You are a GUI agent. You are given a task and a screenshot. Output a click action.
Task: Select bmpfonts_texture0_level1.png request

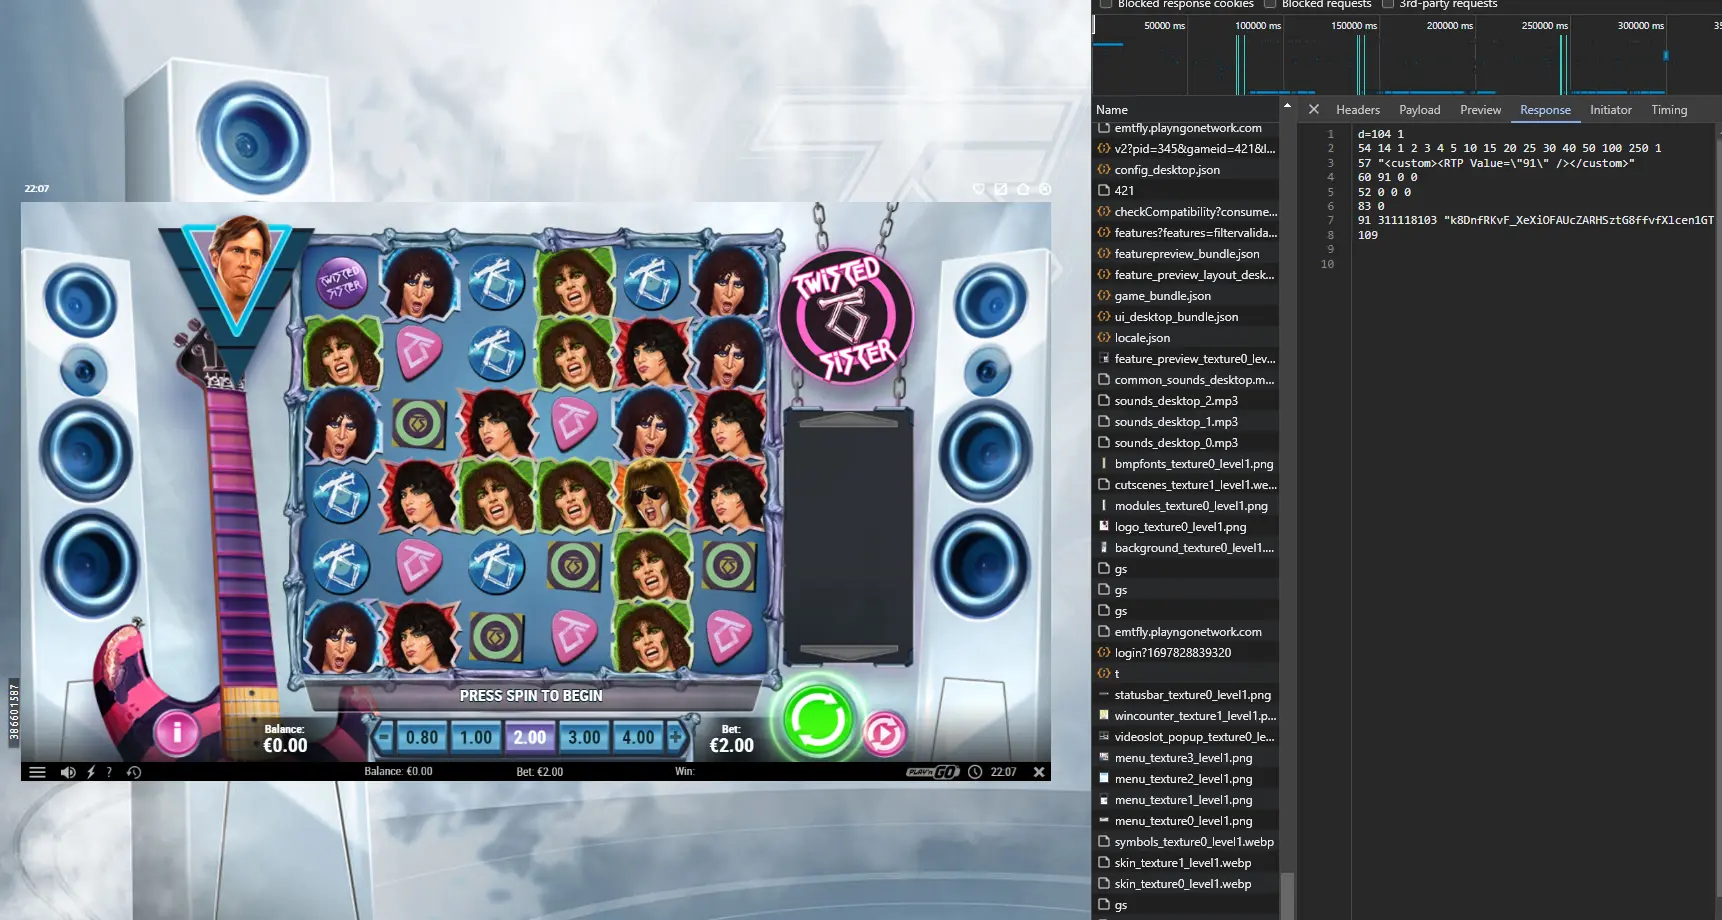point(1187,464)
